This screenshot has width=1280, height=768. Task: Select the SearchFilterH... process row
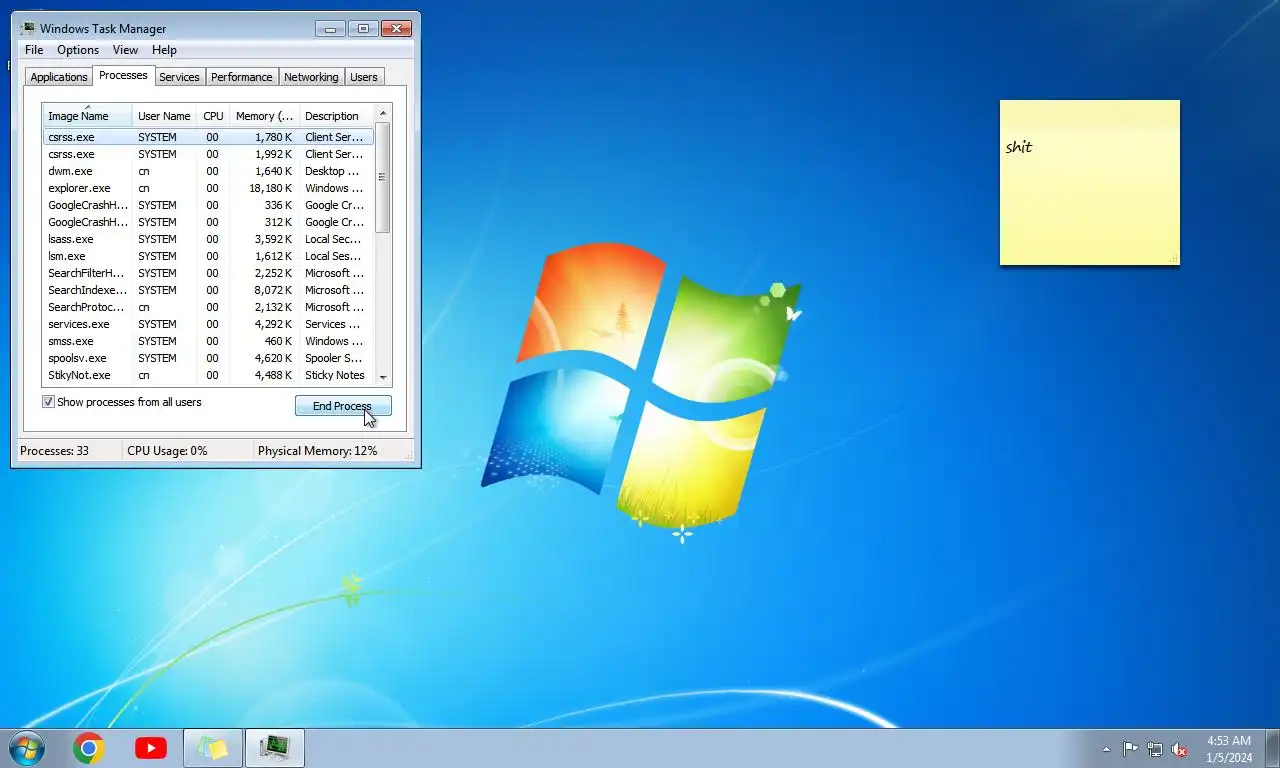[208, 273]
